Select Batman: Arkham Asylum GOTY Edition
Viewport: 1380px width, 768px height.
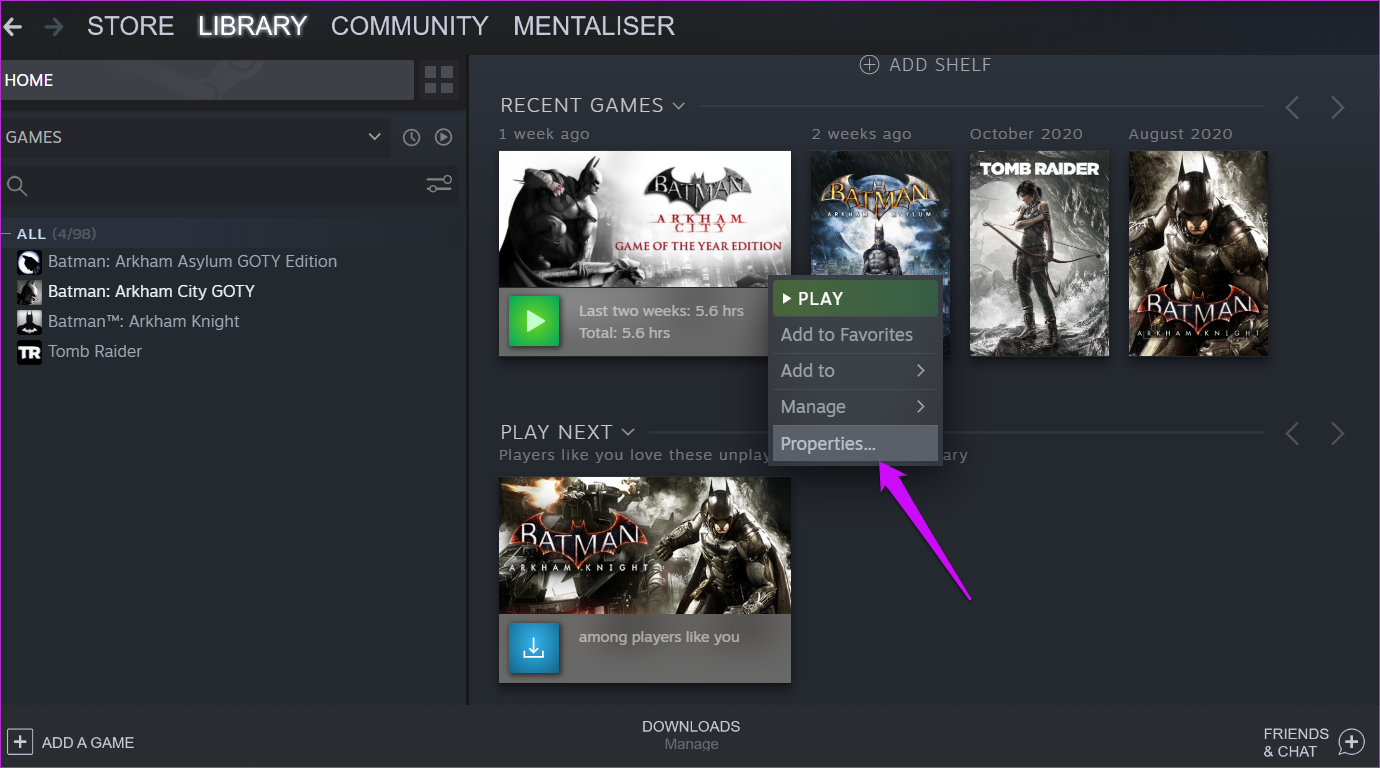192,262
